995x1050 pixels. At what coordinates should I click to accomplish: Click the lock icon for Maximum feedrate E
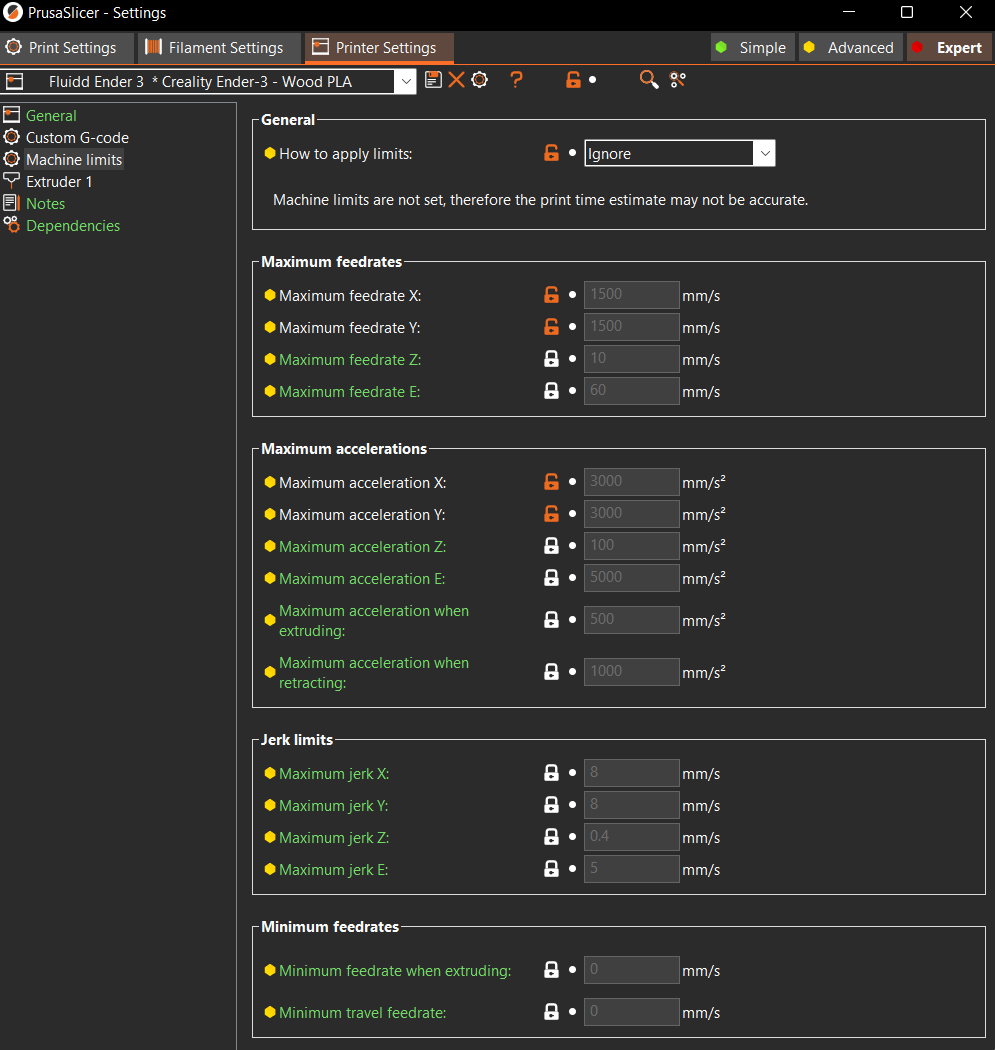551,391
